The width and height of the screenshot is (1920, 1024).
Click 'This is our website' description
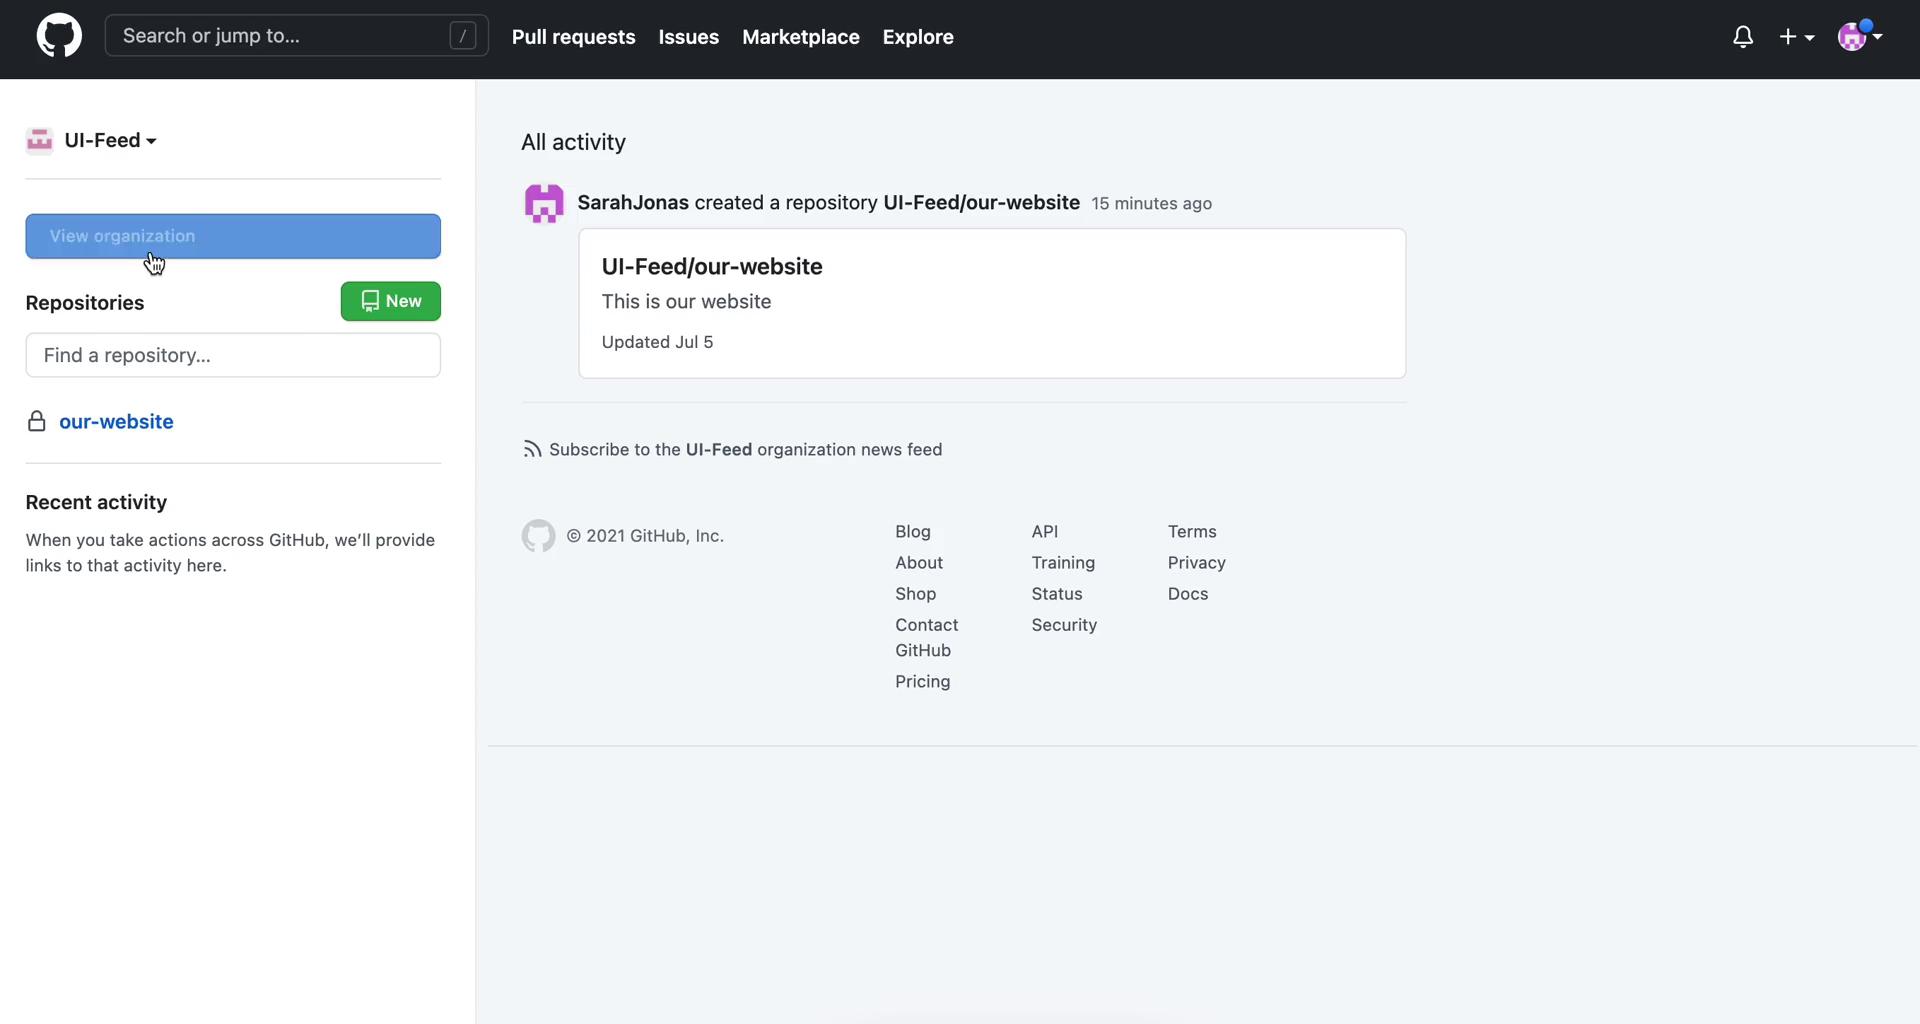click(x=687, y=302)
